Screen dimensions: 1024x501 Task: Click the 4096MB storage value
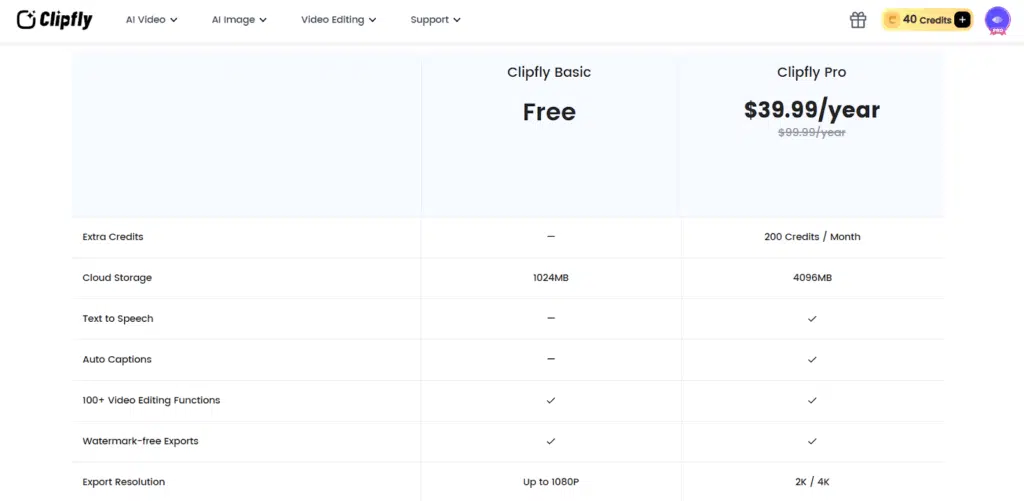coord(812,278)
